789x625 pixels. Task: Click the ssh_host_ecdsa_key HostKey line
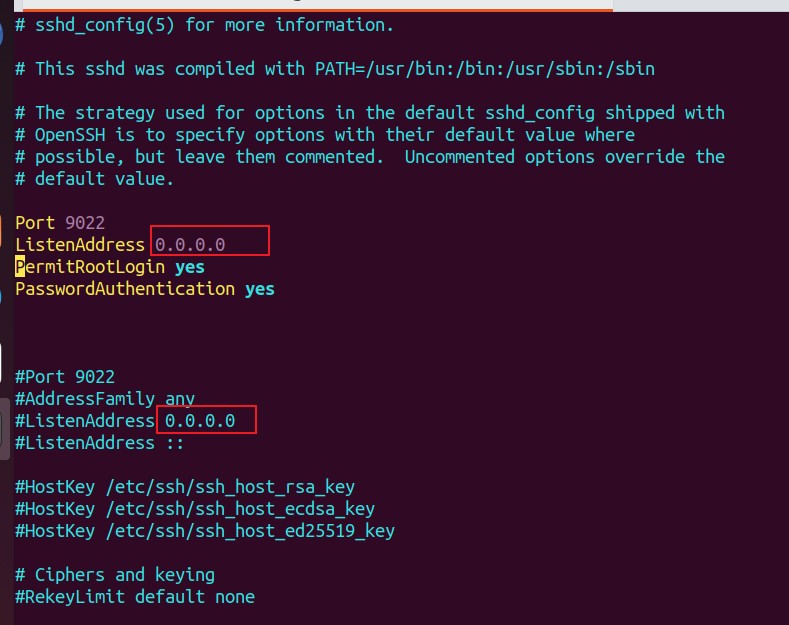[x=195, y=509]
